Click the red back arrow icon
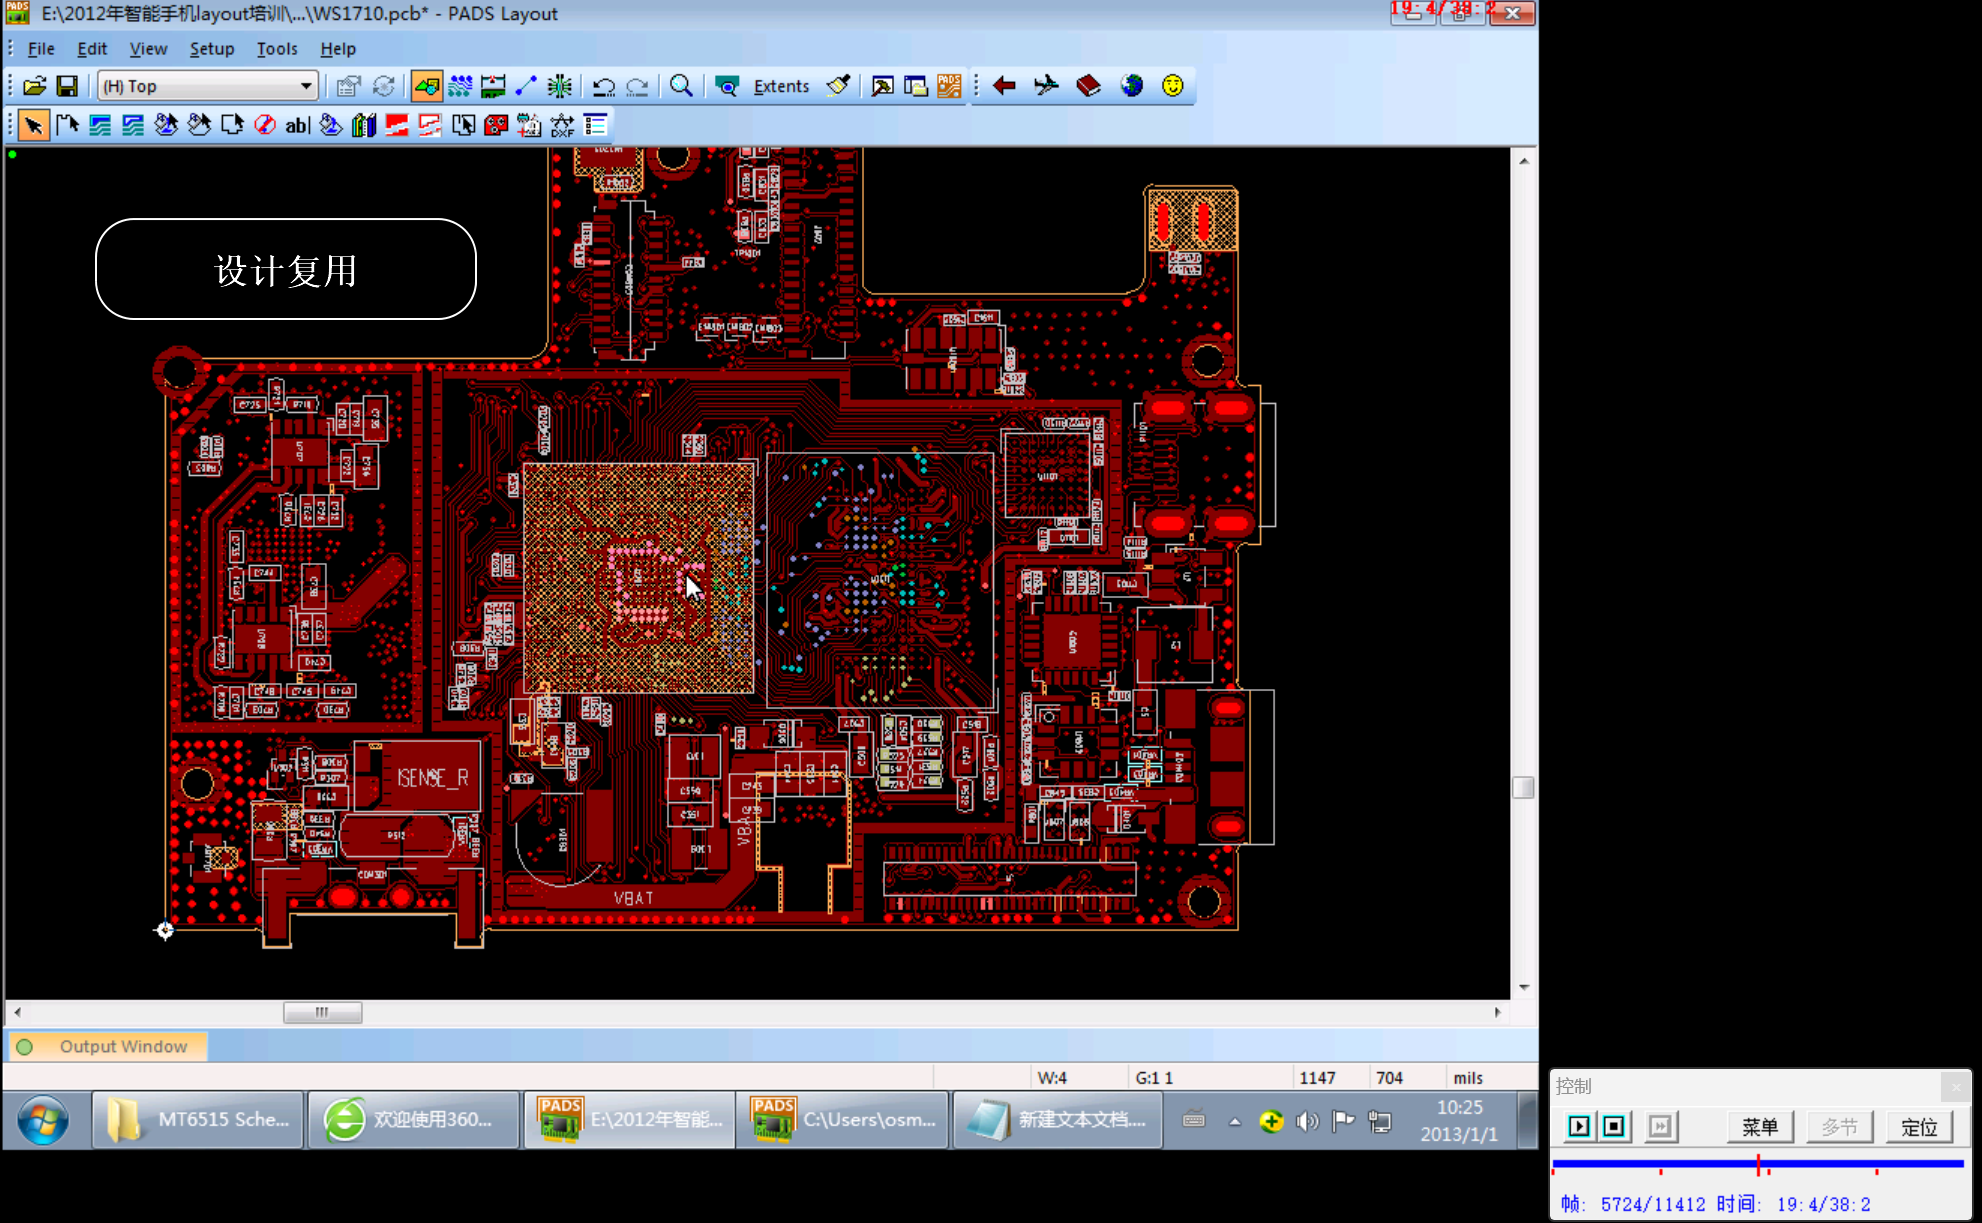Viewport: 1982px width, 1223px height. point(1004,86)
